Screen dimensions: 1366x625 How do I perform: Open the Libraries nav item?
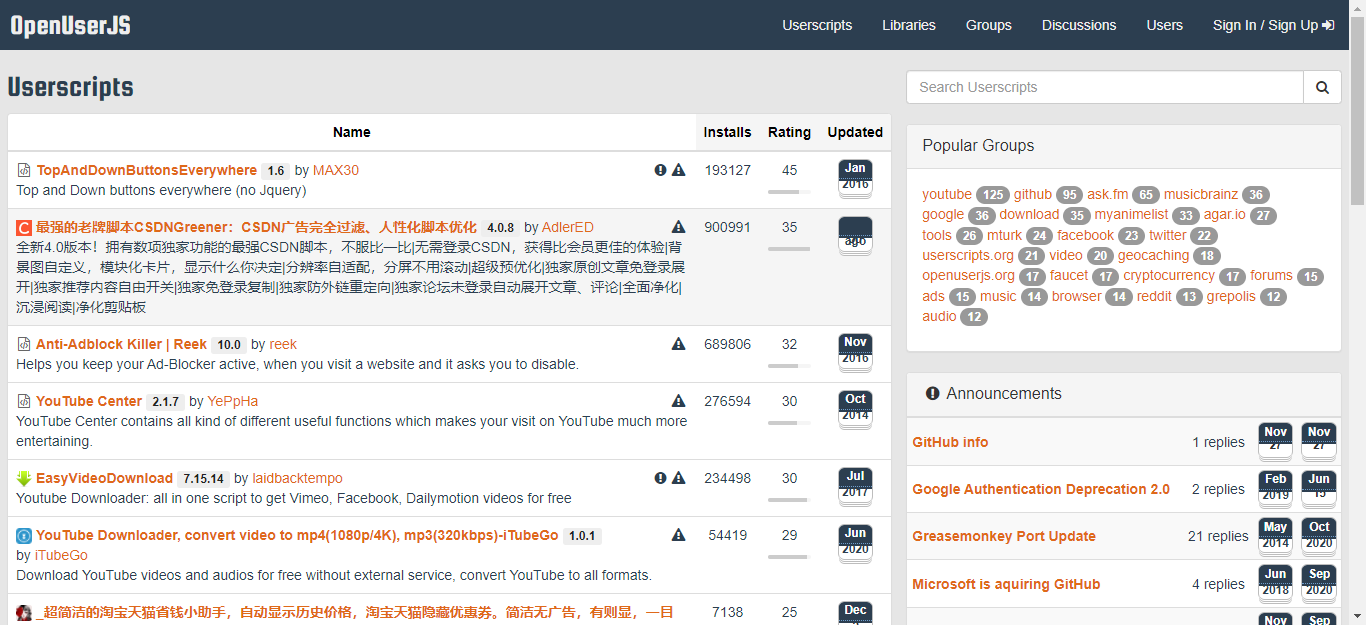tap(909, 25)
